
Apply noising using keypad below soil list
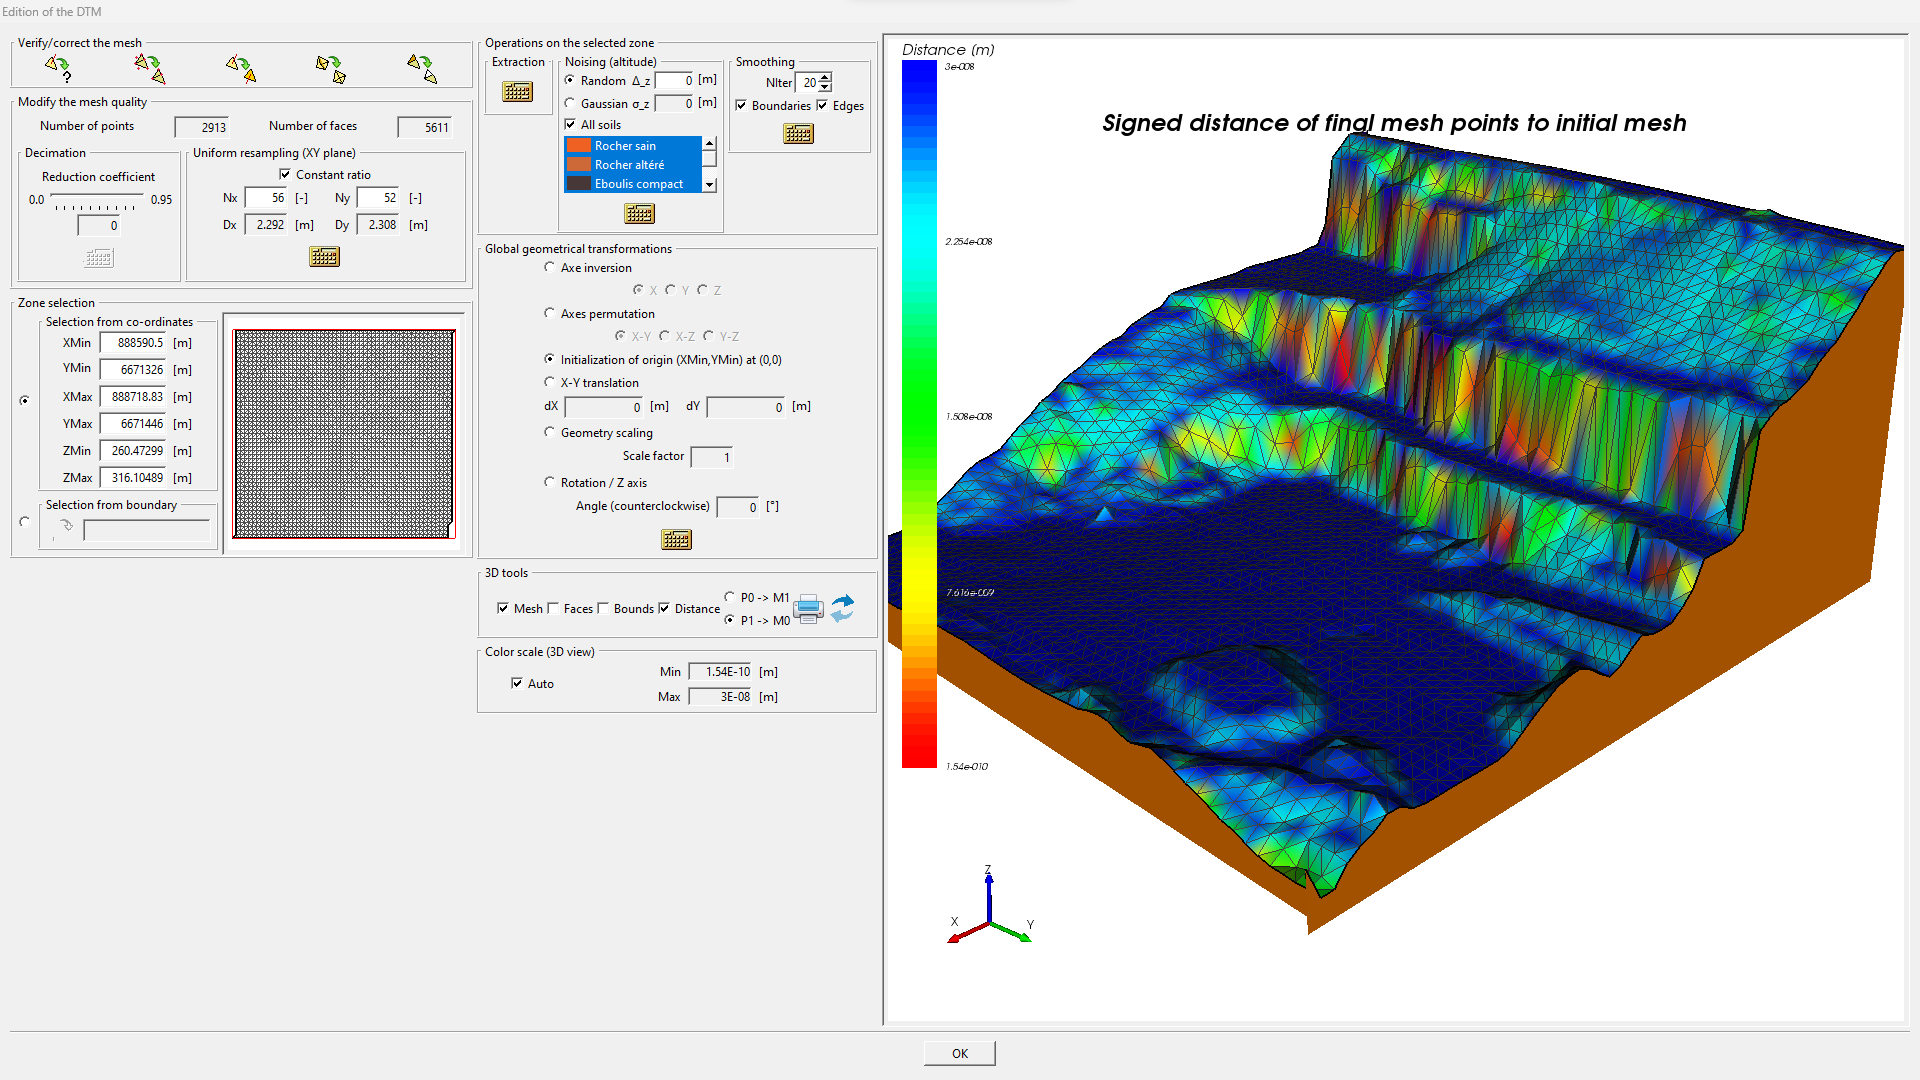click(639, 213)
